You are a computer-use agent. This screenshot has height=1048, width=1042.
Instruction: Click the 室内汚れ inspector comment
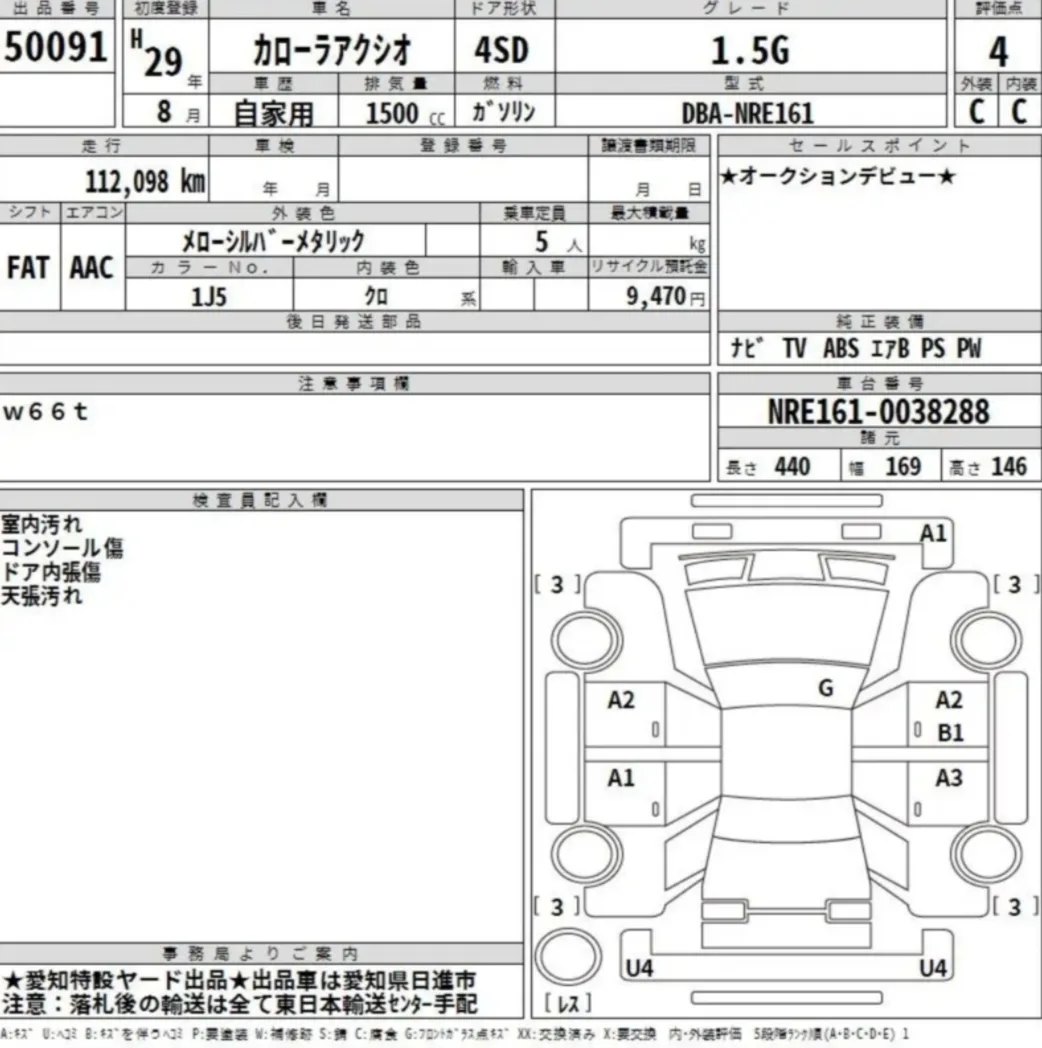point(41,523)
